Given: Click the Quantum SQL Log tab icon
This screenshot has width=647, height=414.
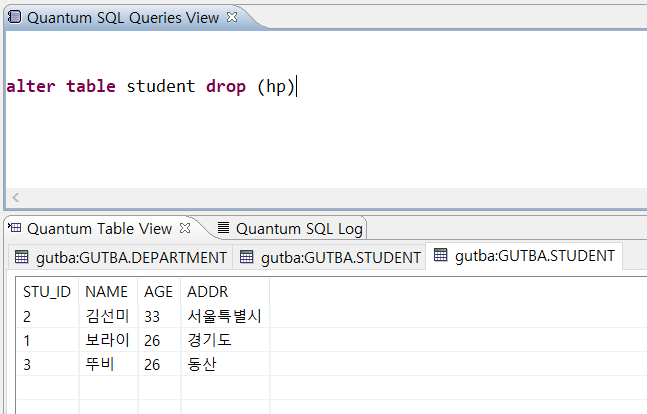Looking at the screenshot, I should click(x=223, y=227).
